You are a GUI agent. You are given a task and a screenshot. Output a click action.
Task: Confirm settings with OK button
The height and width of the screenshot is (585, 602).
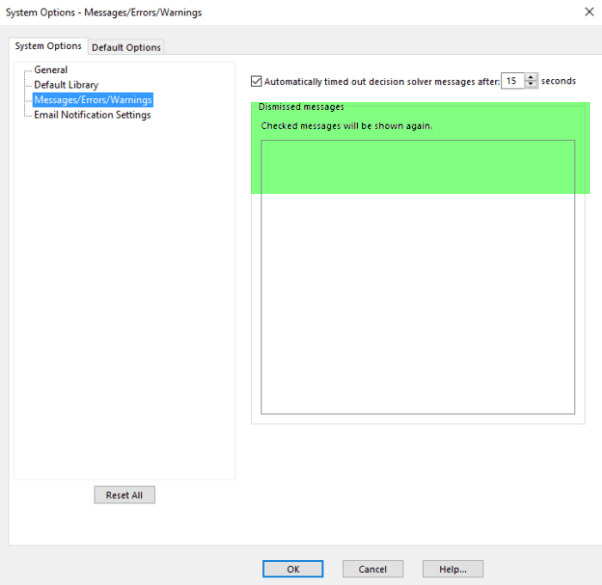(293, 569)
